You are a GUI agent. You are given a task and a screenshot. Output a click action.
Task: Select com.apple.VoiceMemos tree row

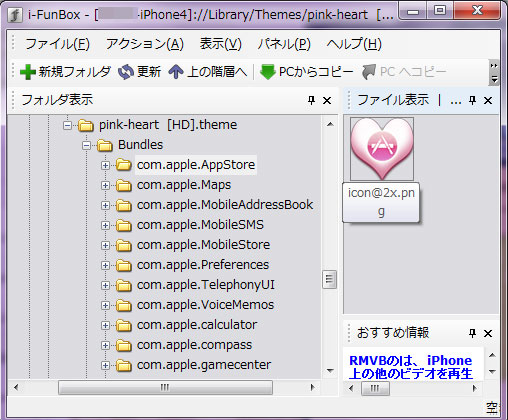pos(205,305)
